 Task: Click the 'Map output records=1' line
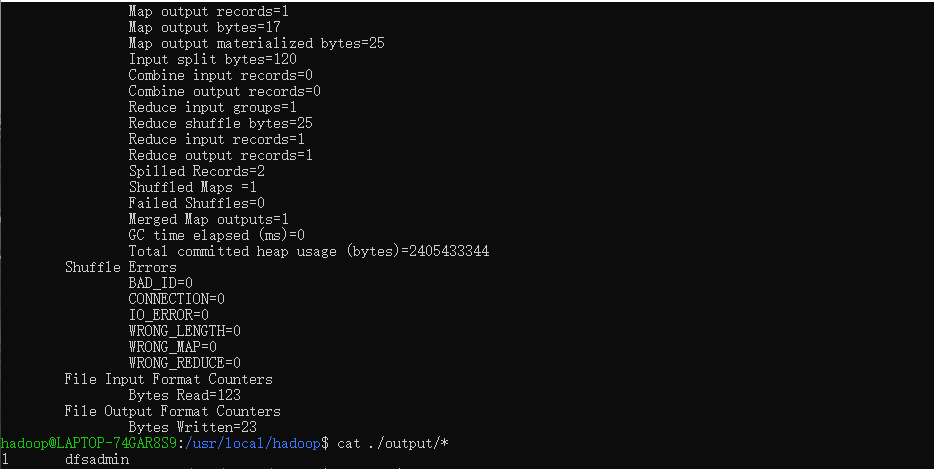[208, 12]
